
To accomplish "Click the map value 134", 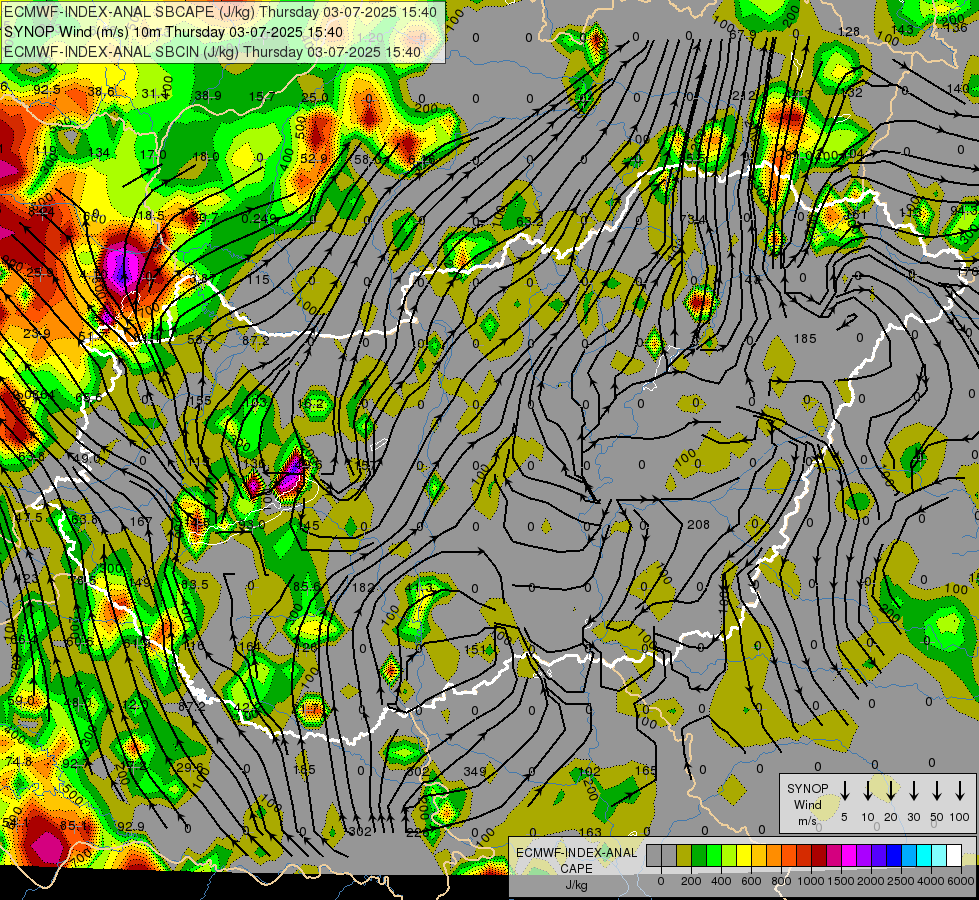I will [x=99, y=153].
